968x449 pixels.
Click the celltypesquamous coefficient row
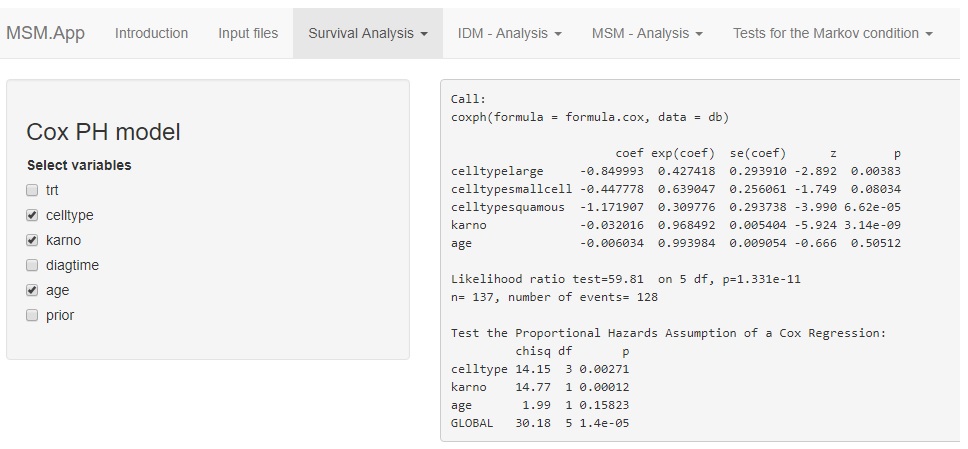pos(675,207)
